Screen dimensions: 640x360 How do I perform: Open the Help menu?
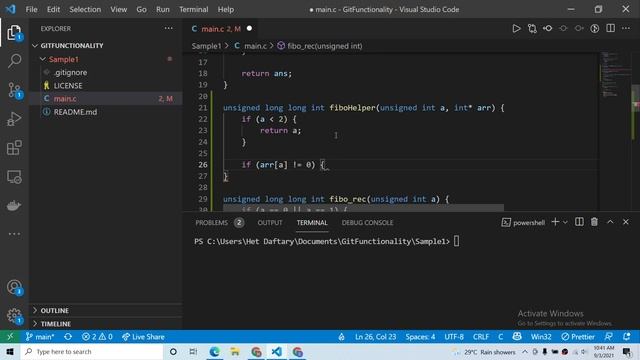226,9
